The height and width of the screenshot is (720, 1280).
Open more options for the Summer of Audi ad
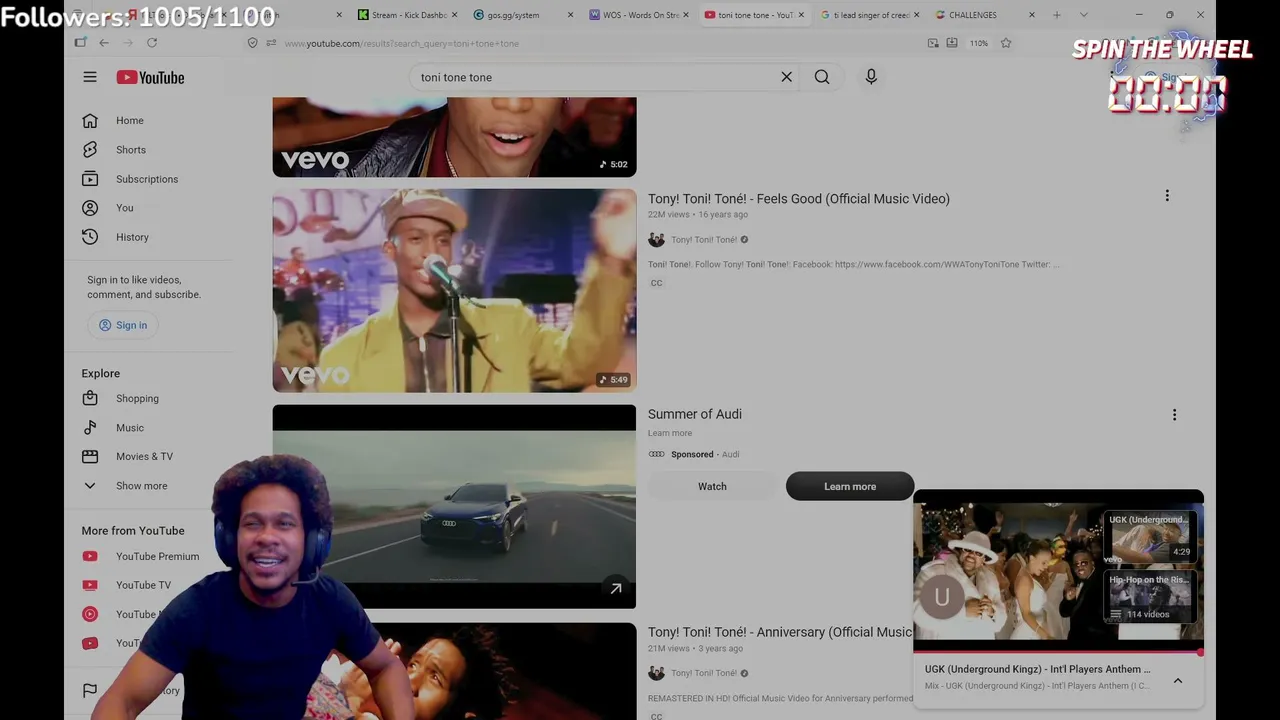pyautogui.click(x=1174, y=414)
